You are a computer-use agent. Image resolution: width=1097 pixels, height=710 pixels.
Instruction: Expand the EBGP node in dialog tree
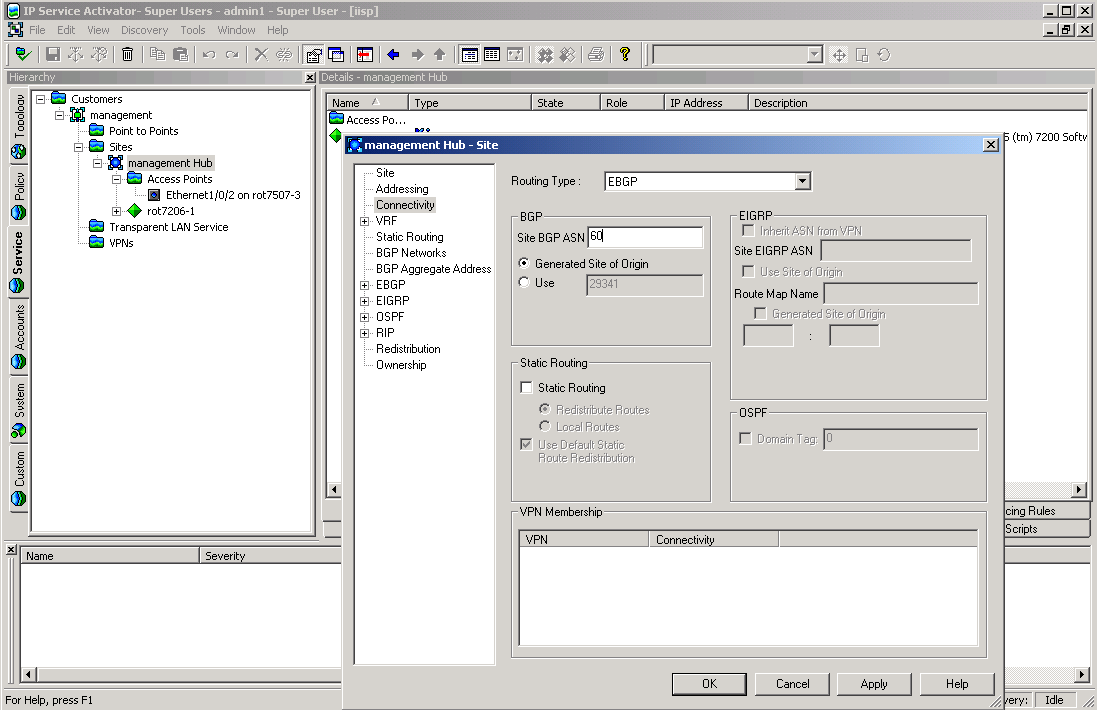coord(365,285)
